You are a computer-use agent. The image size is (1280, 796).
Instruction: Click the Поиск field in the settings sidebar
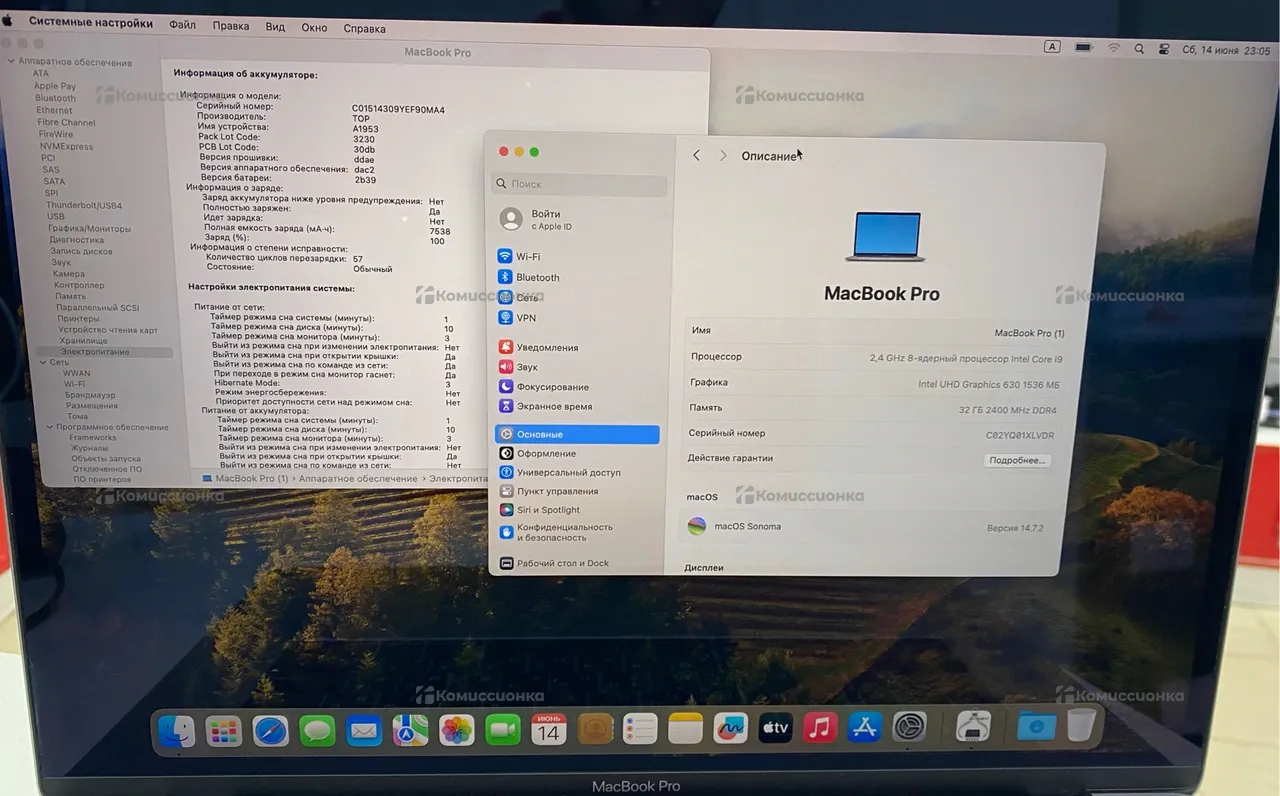coord(580,185)
